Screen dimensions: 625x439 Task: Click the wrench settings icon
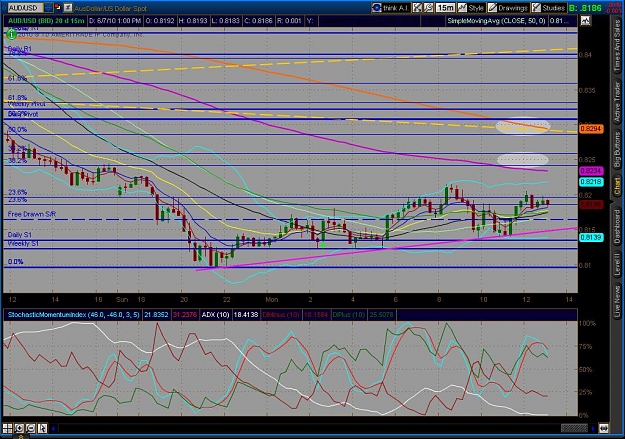429,8
